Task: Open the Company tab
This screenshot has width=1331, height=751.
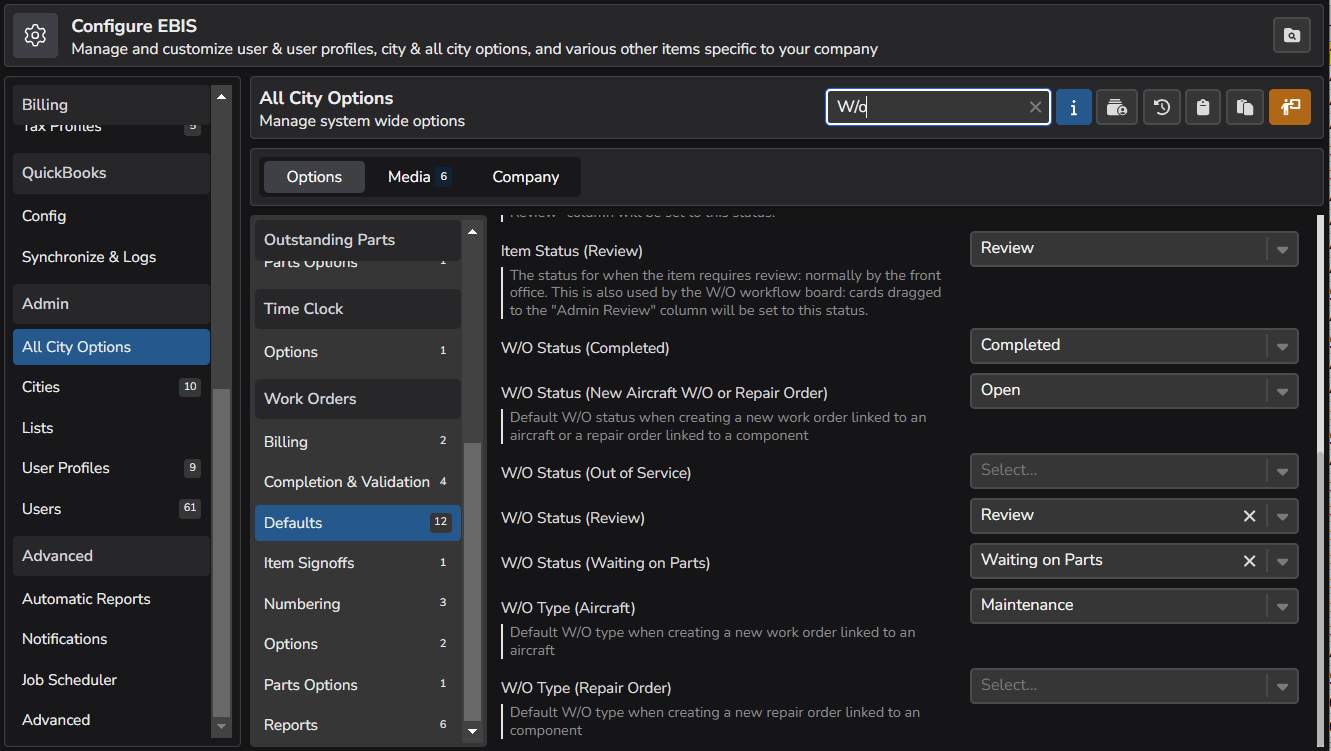Action: point(525,176)
